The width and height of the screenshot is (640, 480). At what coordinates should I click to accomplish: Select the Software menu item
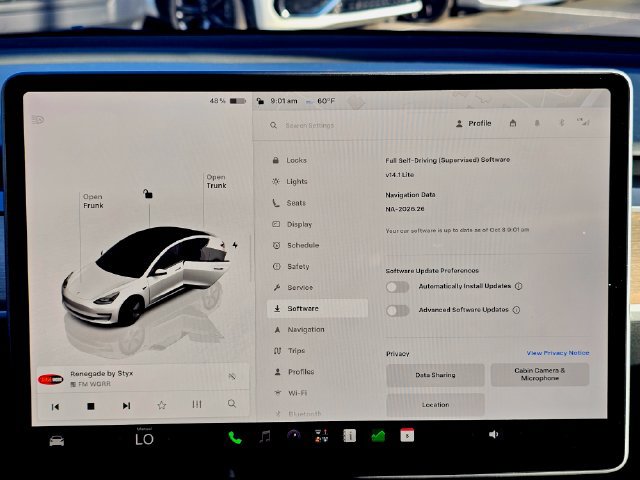pyautogui.click(x=318, y=309)
